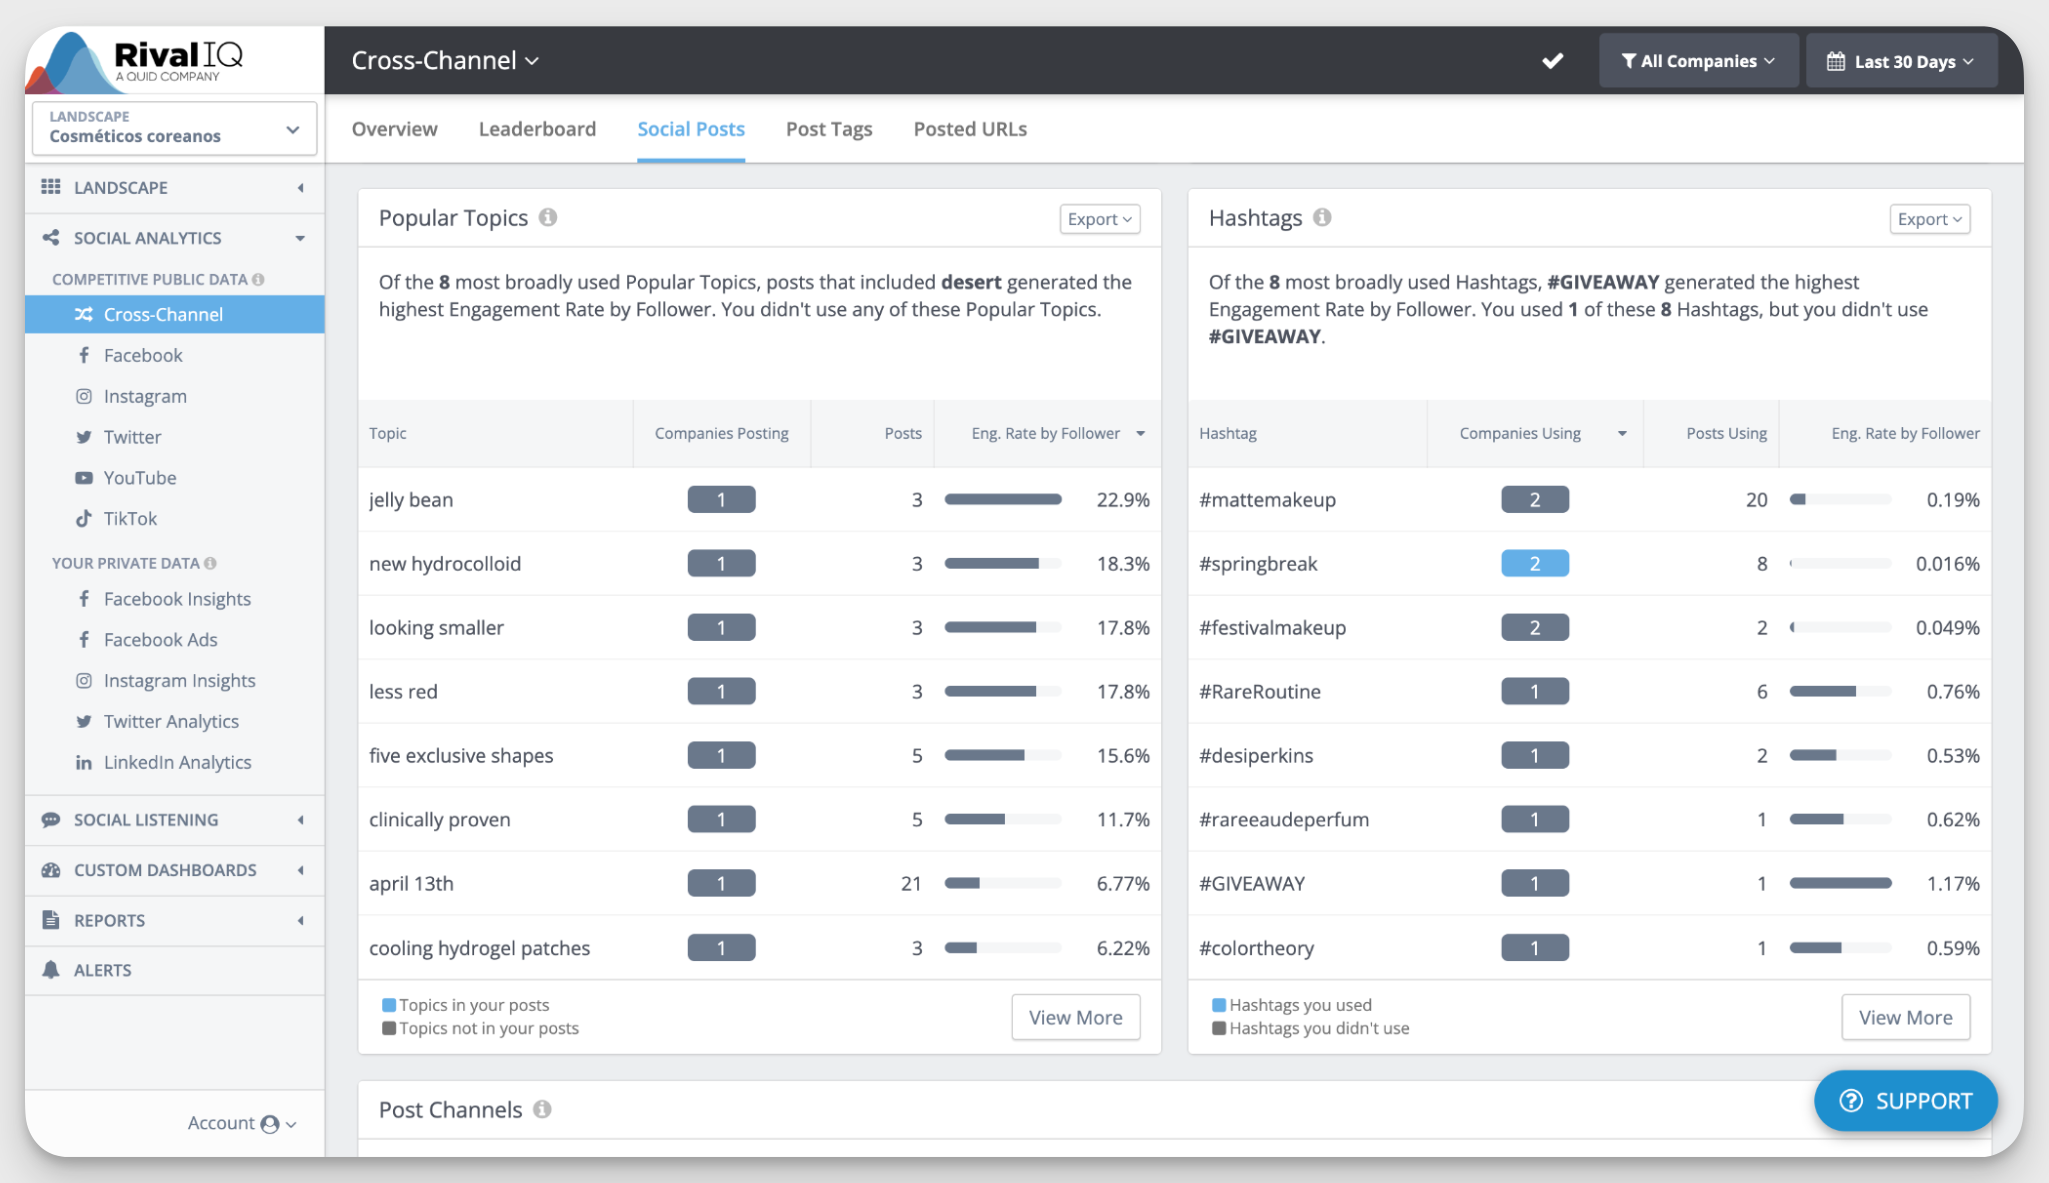Image resolution: width=2049 pixels, height=1183 pixels.
Task: Open YouTube analytics
Action: (x=139, y=477)
